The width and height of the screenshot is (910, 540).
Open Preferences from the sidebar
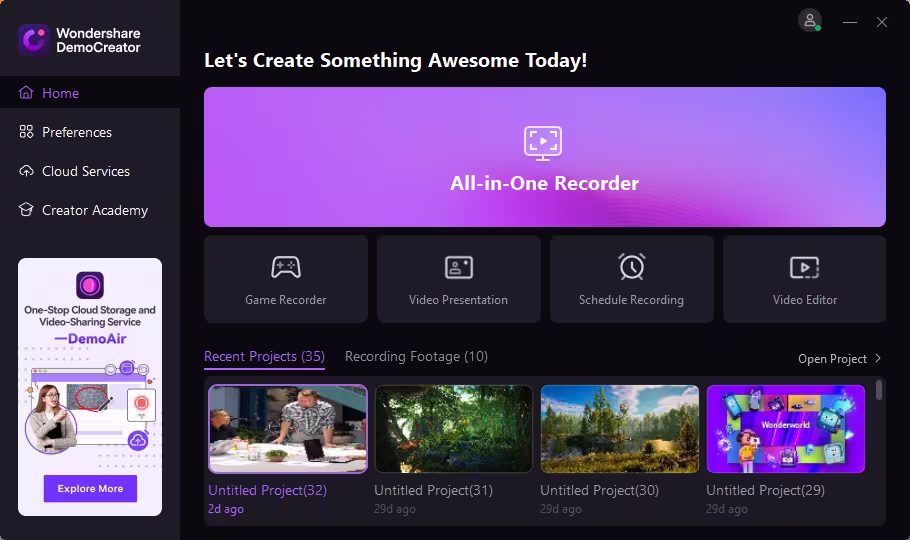(90, 132)
